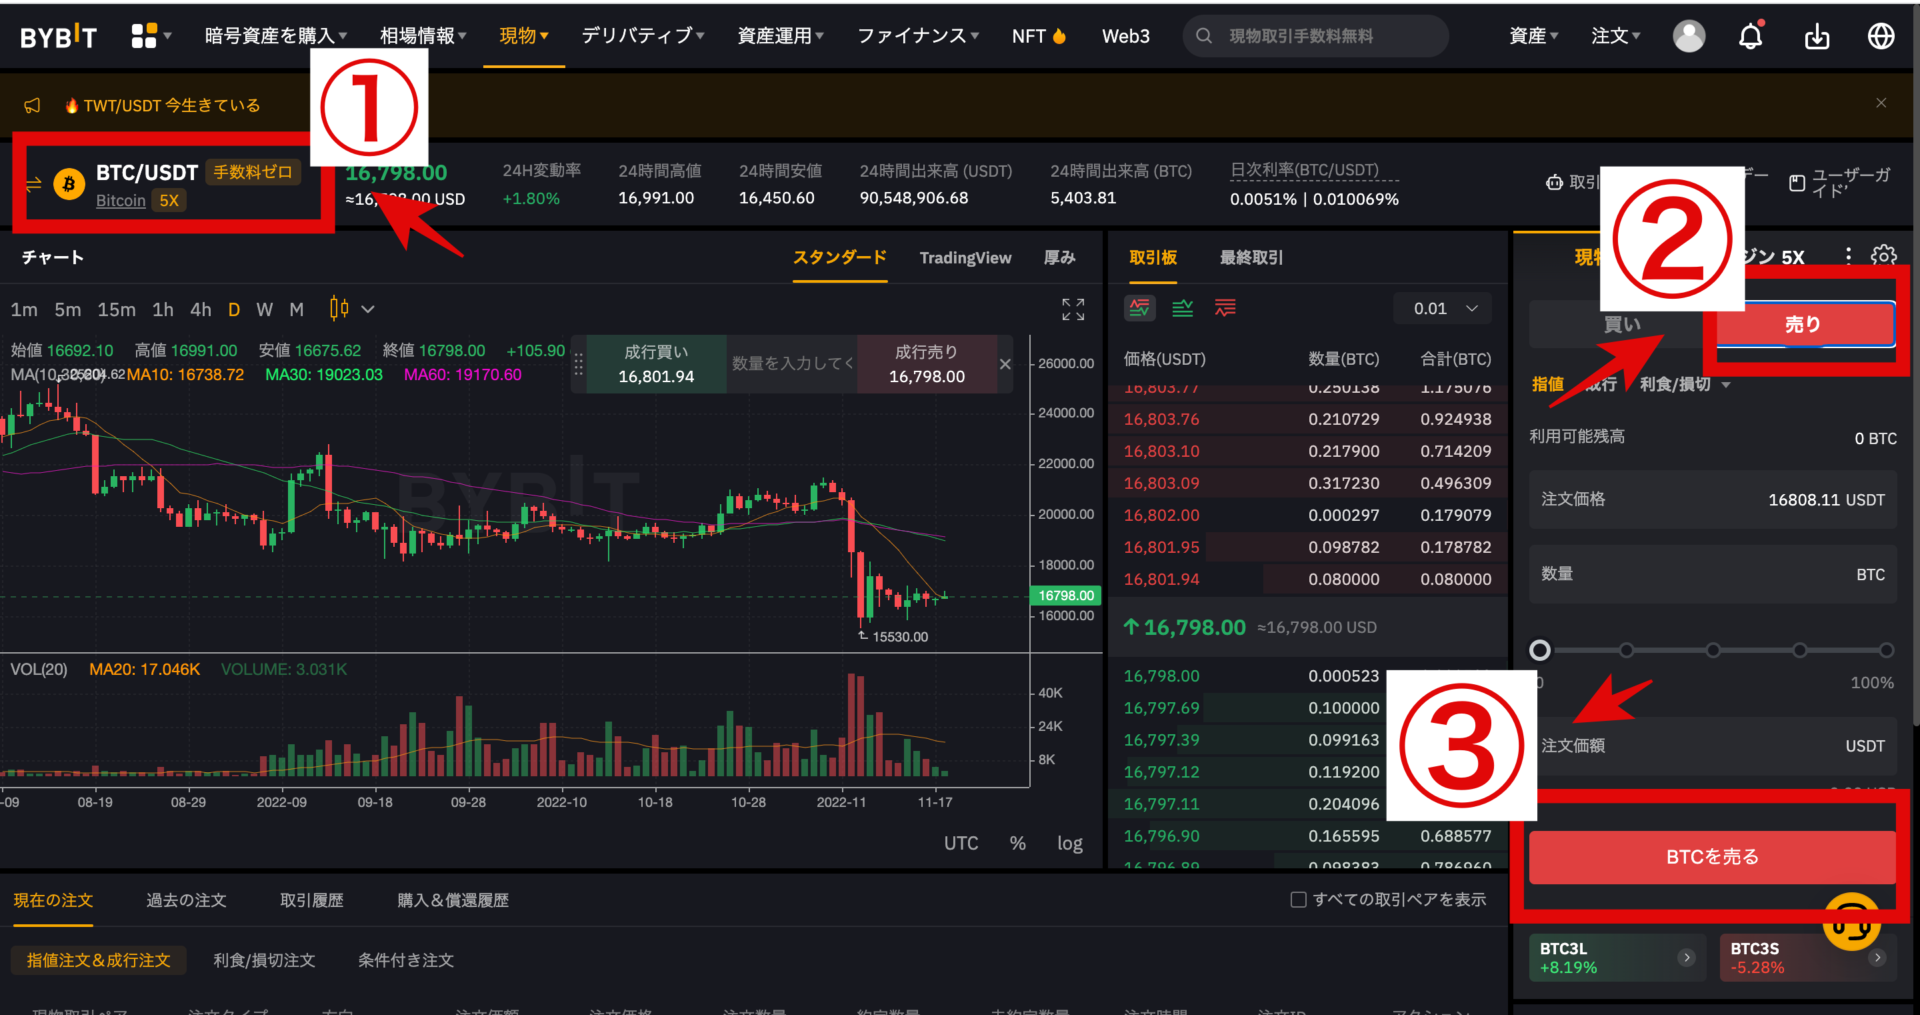This screenshot has width=1920, height=1015.
Task: Open the 0.01 price grouping dropdown
Action: pos(1444,308)
